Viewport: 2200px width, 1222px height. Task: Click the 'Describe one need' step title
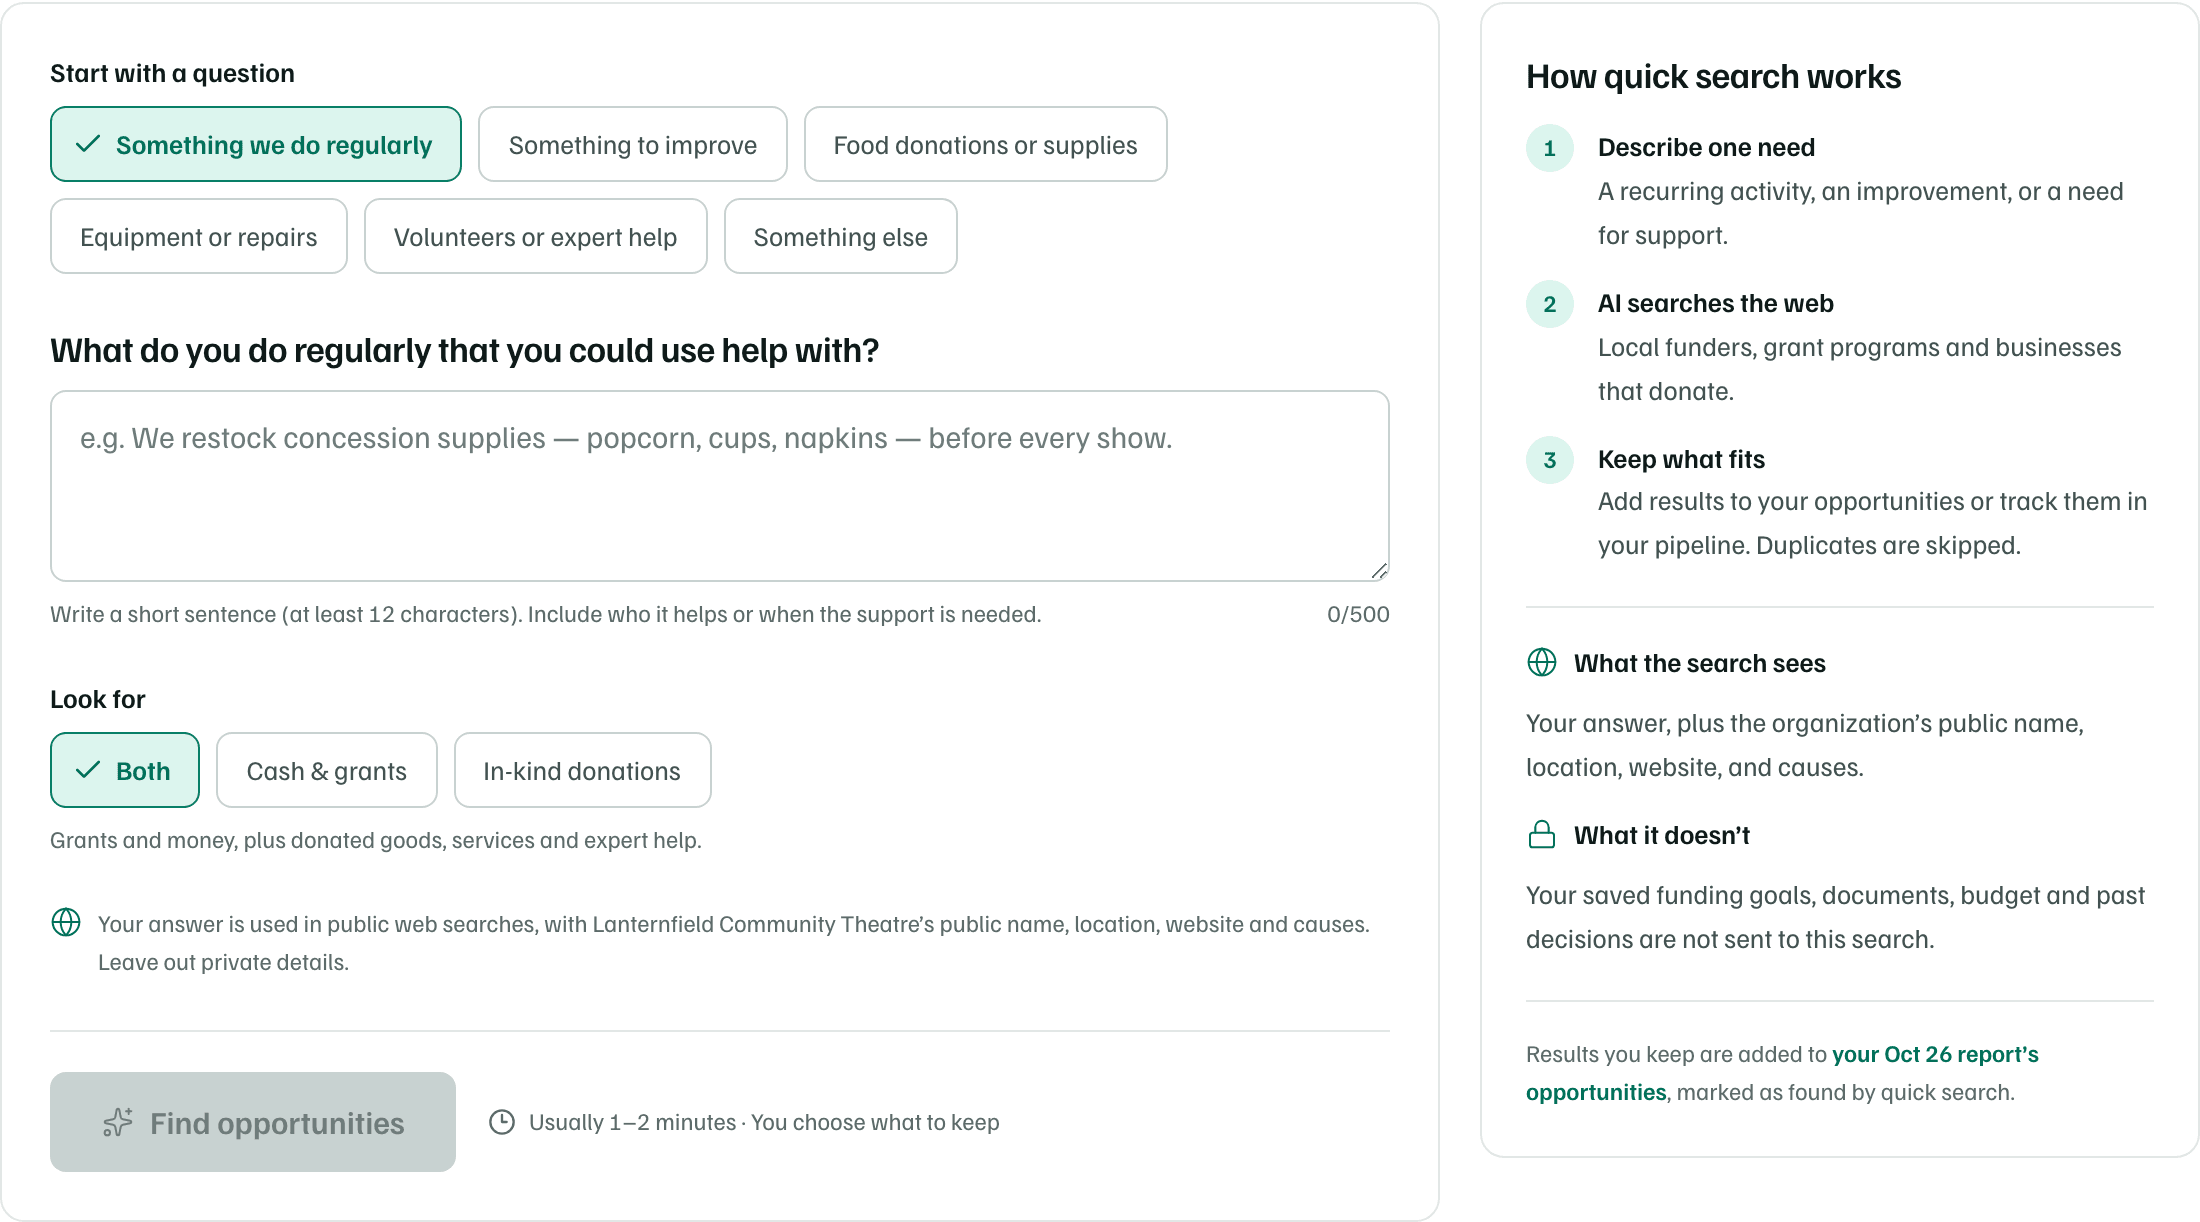point(1706,147)
